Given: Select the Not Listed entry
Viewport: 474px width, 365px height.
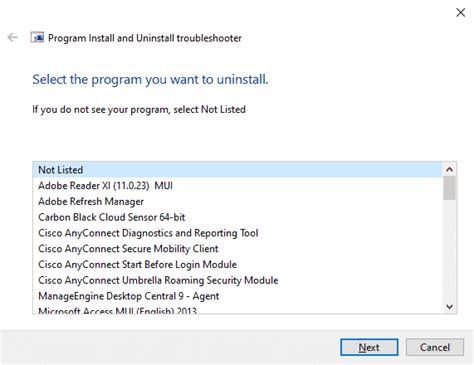Looking at the screenshot, I should tap(237, 170).
